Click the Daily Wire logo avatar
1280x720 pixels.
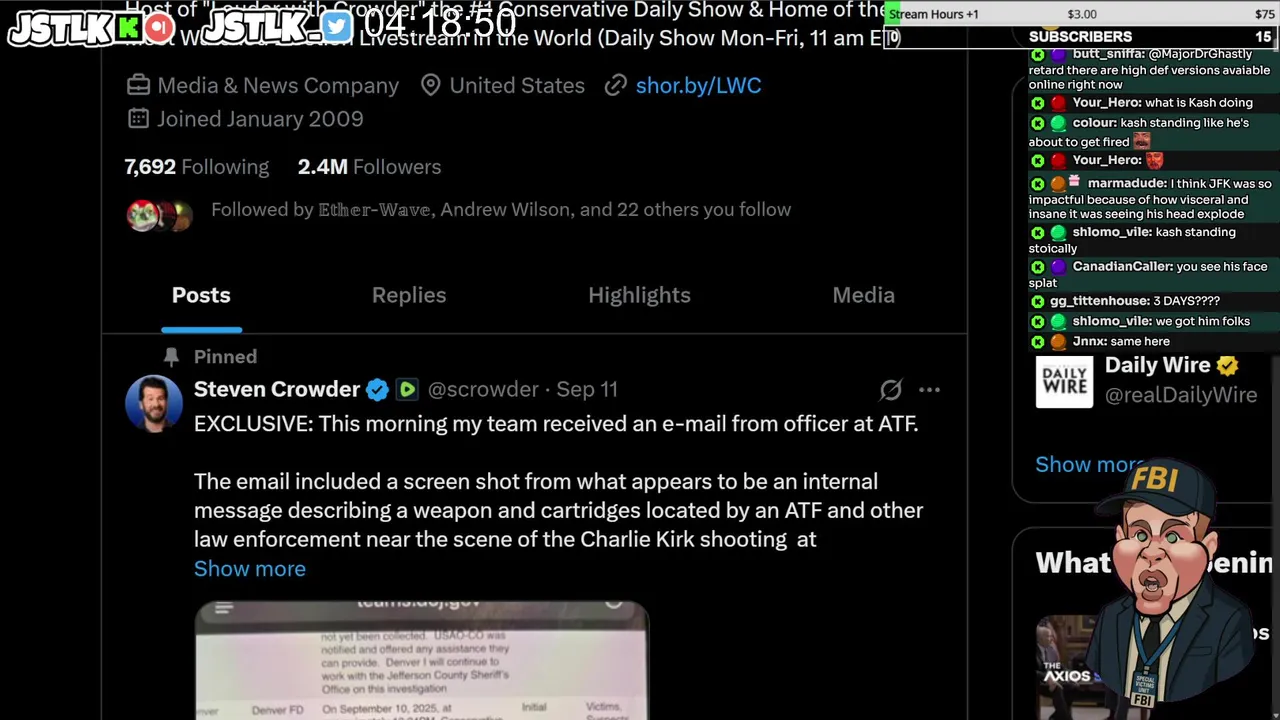[1064, 381]
